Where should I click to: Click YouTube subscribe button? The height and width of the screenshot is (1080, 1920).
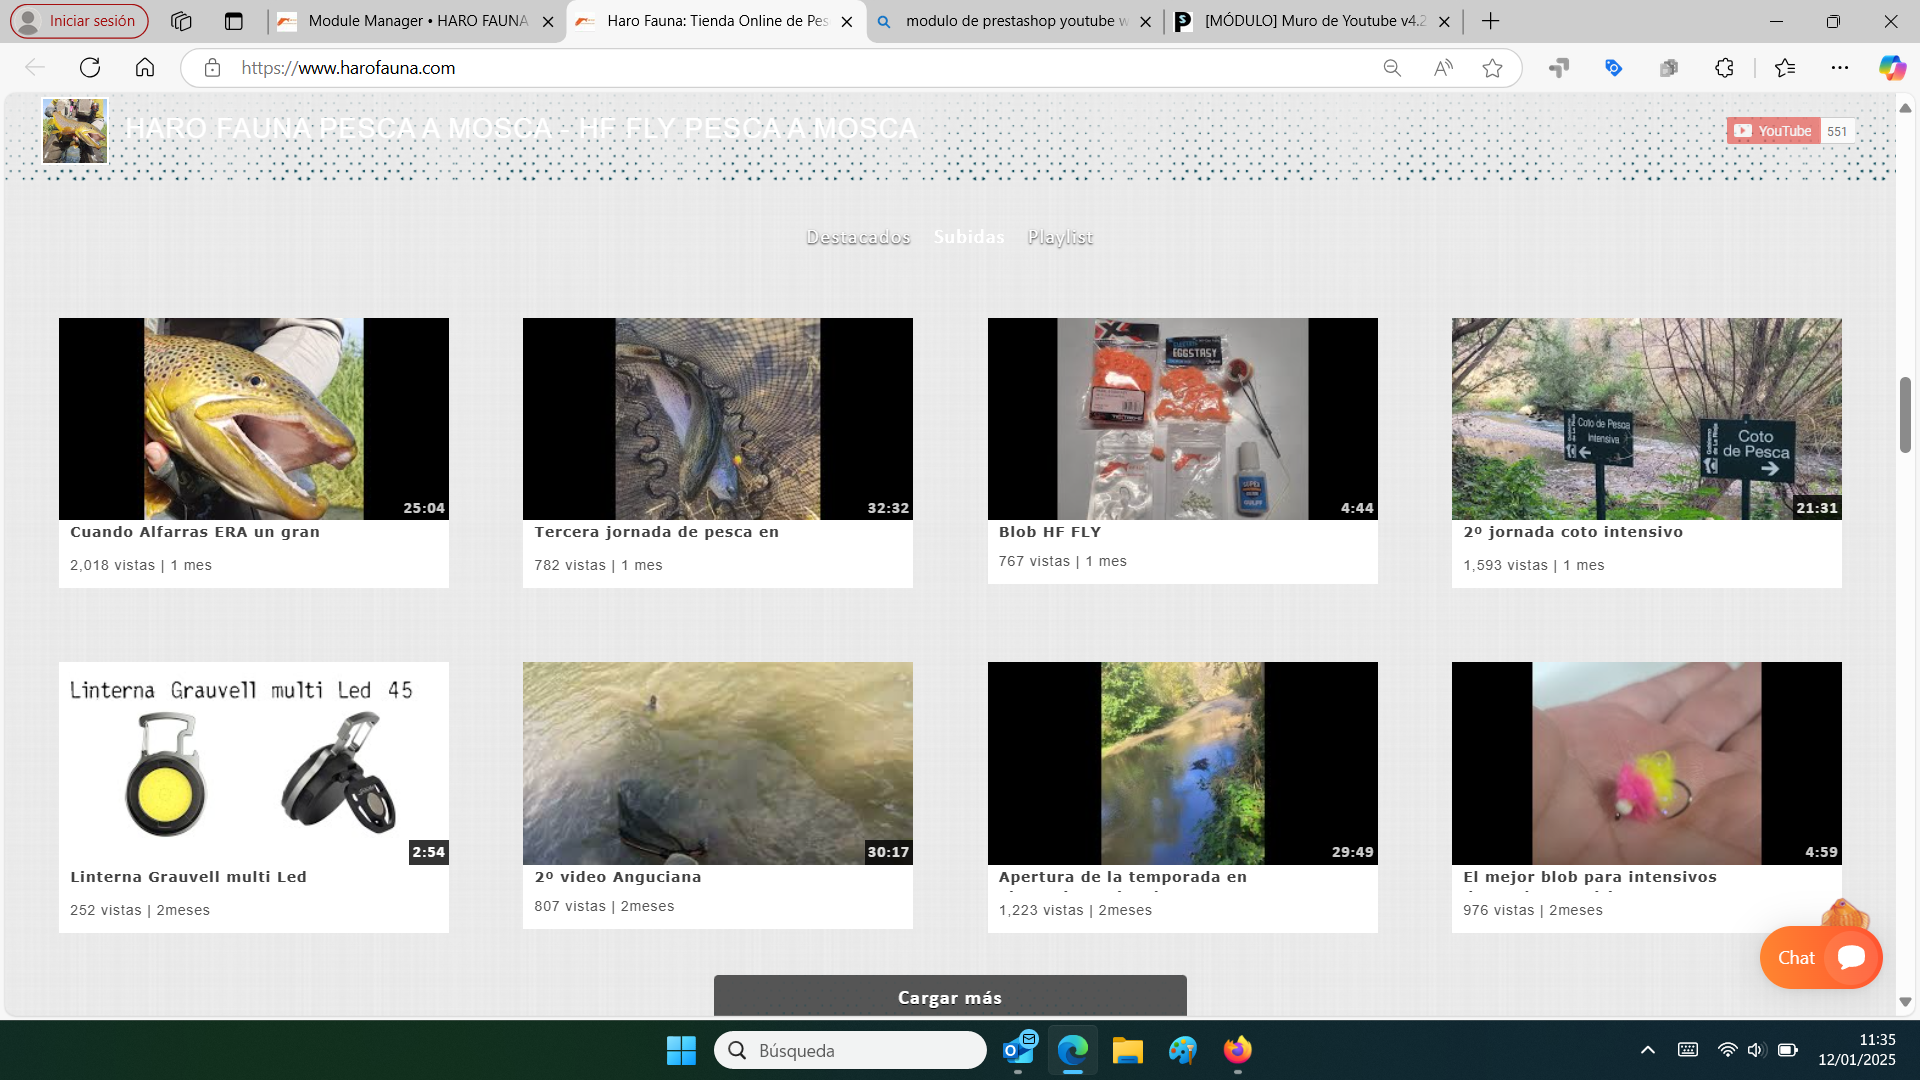1773,131
